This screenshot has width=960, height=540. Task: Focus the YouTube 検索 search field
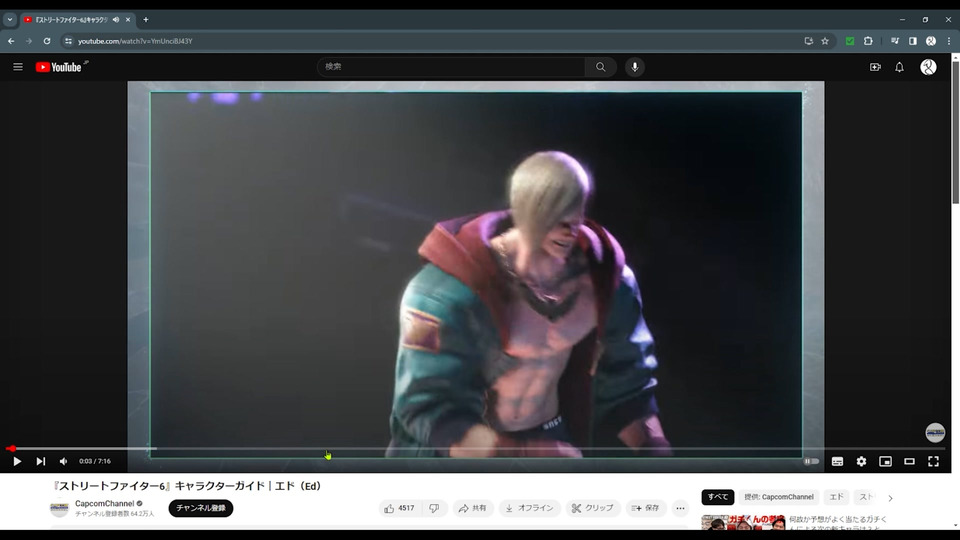(x=451, y=67)
